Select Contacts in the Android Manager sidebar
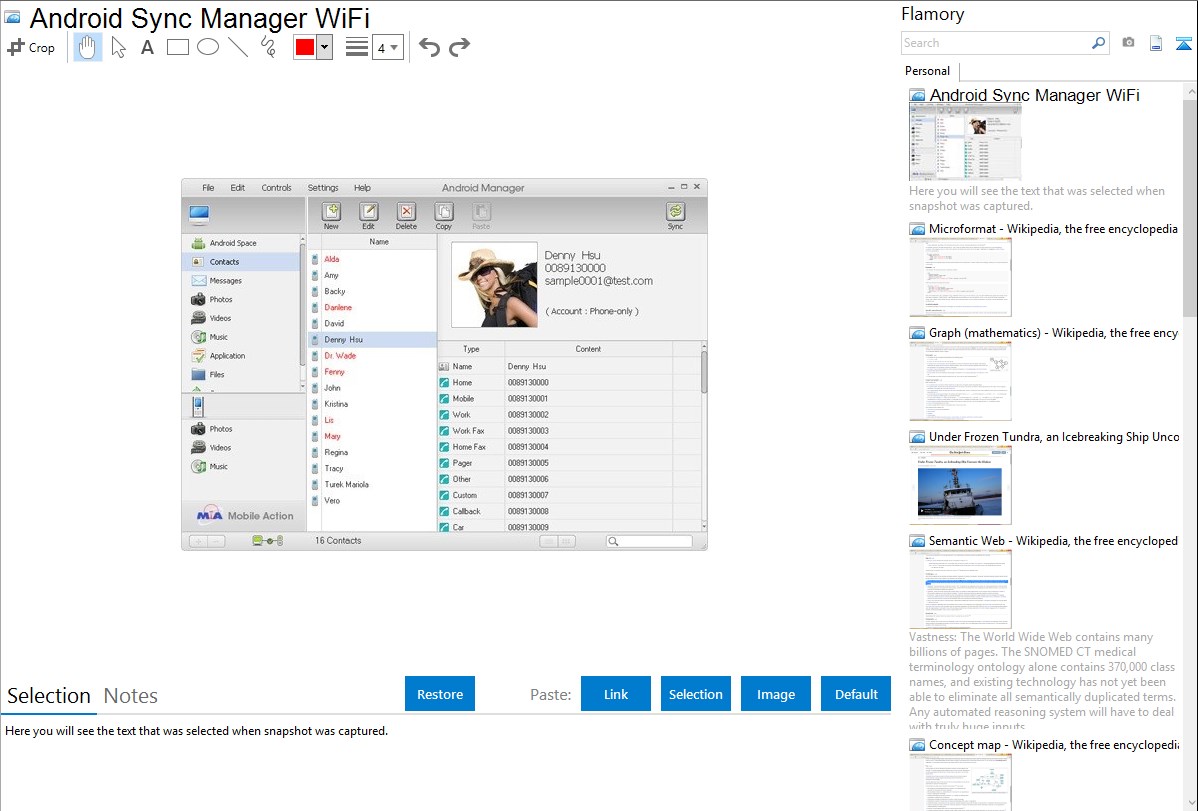This screenshot has height=811, width=1198. click(x=243, y=262)
